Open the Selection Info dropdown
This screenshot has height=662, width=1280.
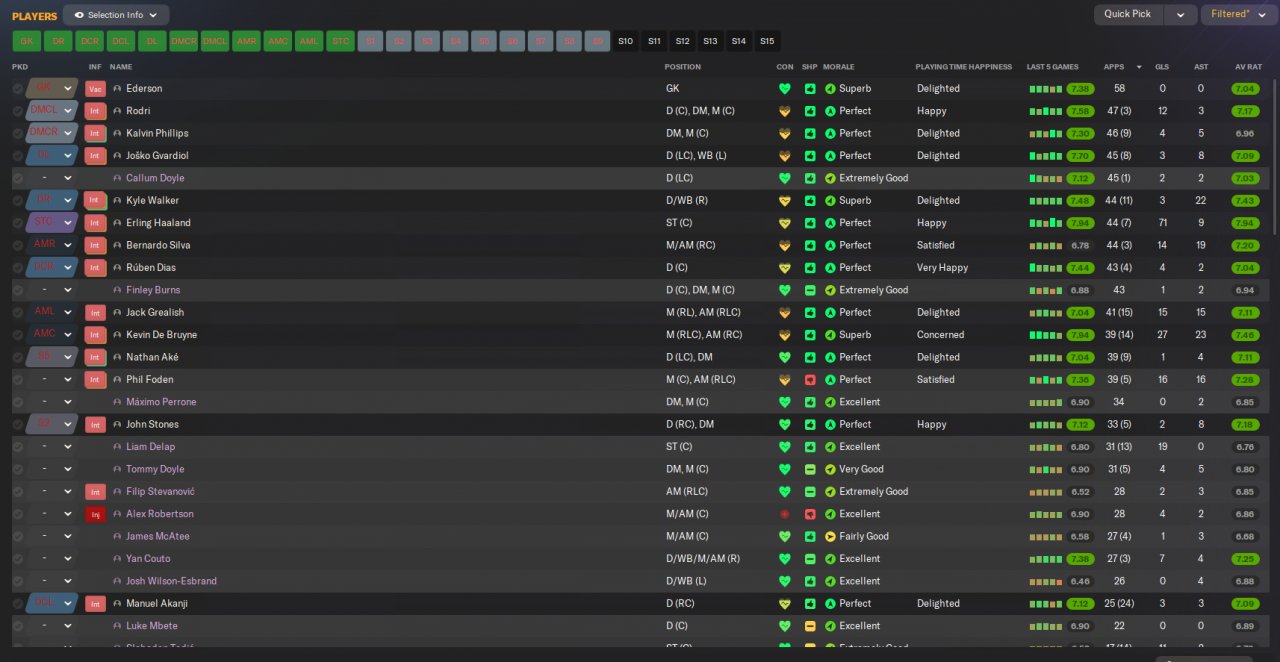coord(116,15)
